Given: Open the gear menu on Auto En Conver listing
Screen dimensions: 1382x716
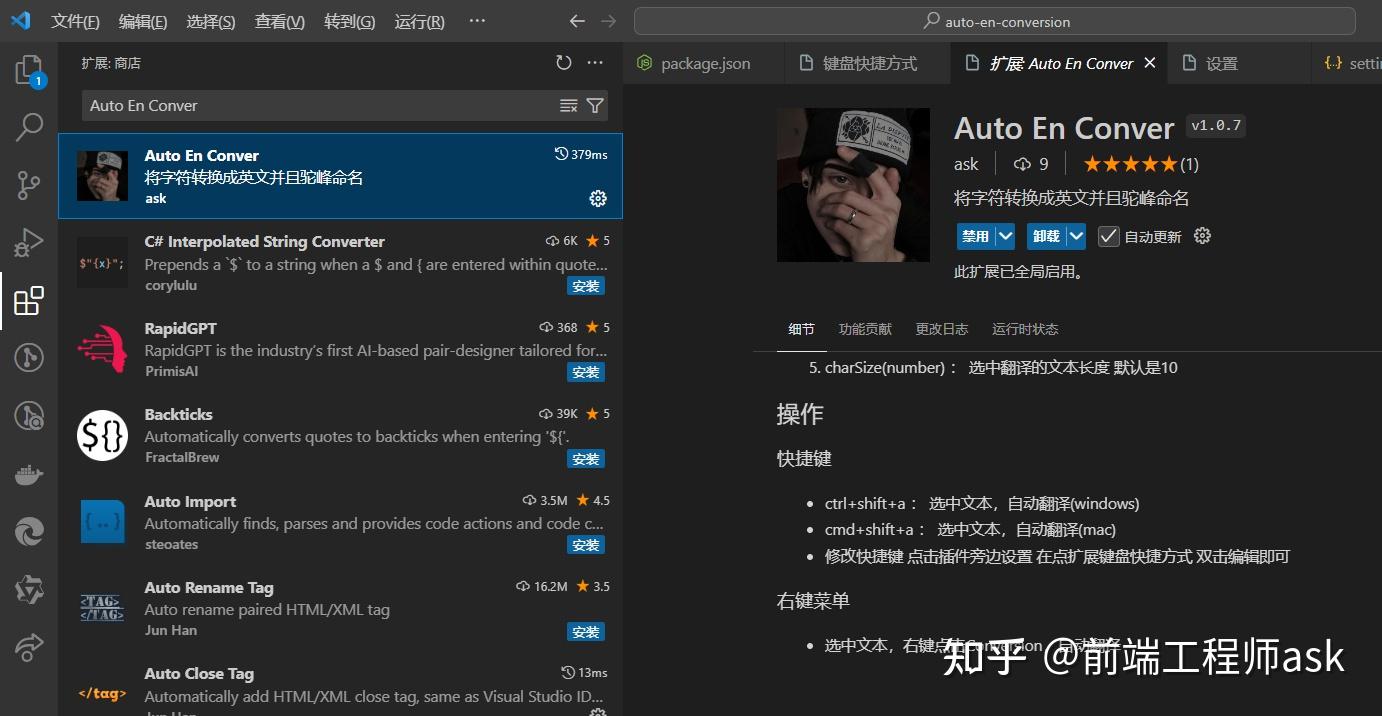Looking at the screenshot, I should click(597, 198).
